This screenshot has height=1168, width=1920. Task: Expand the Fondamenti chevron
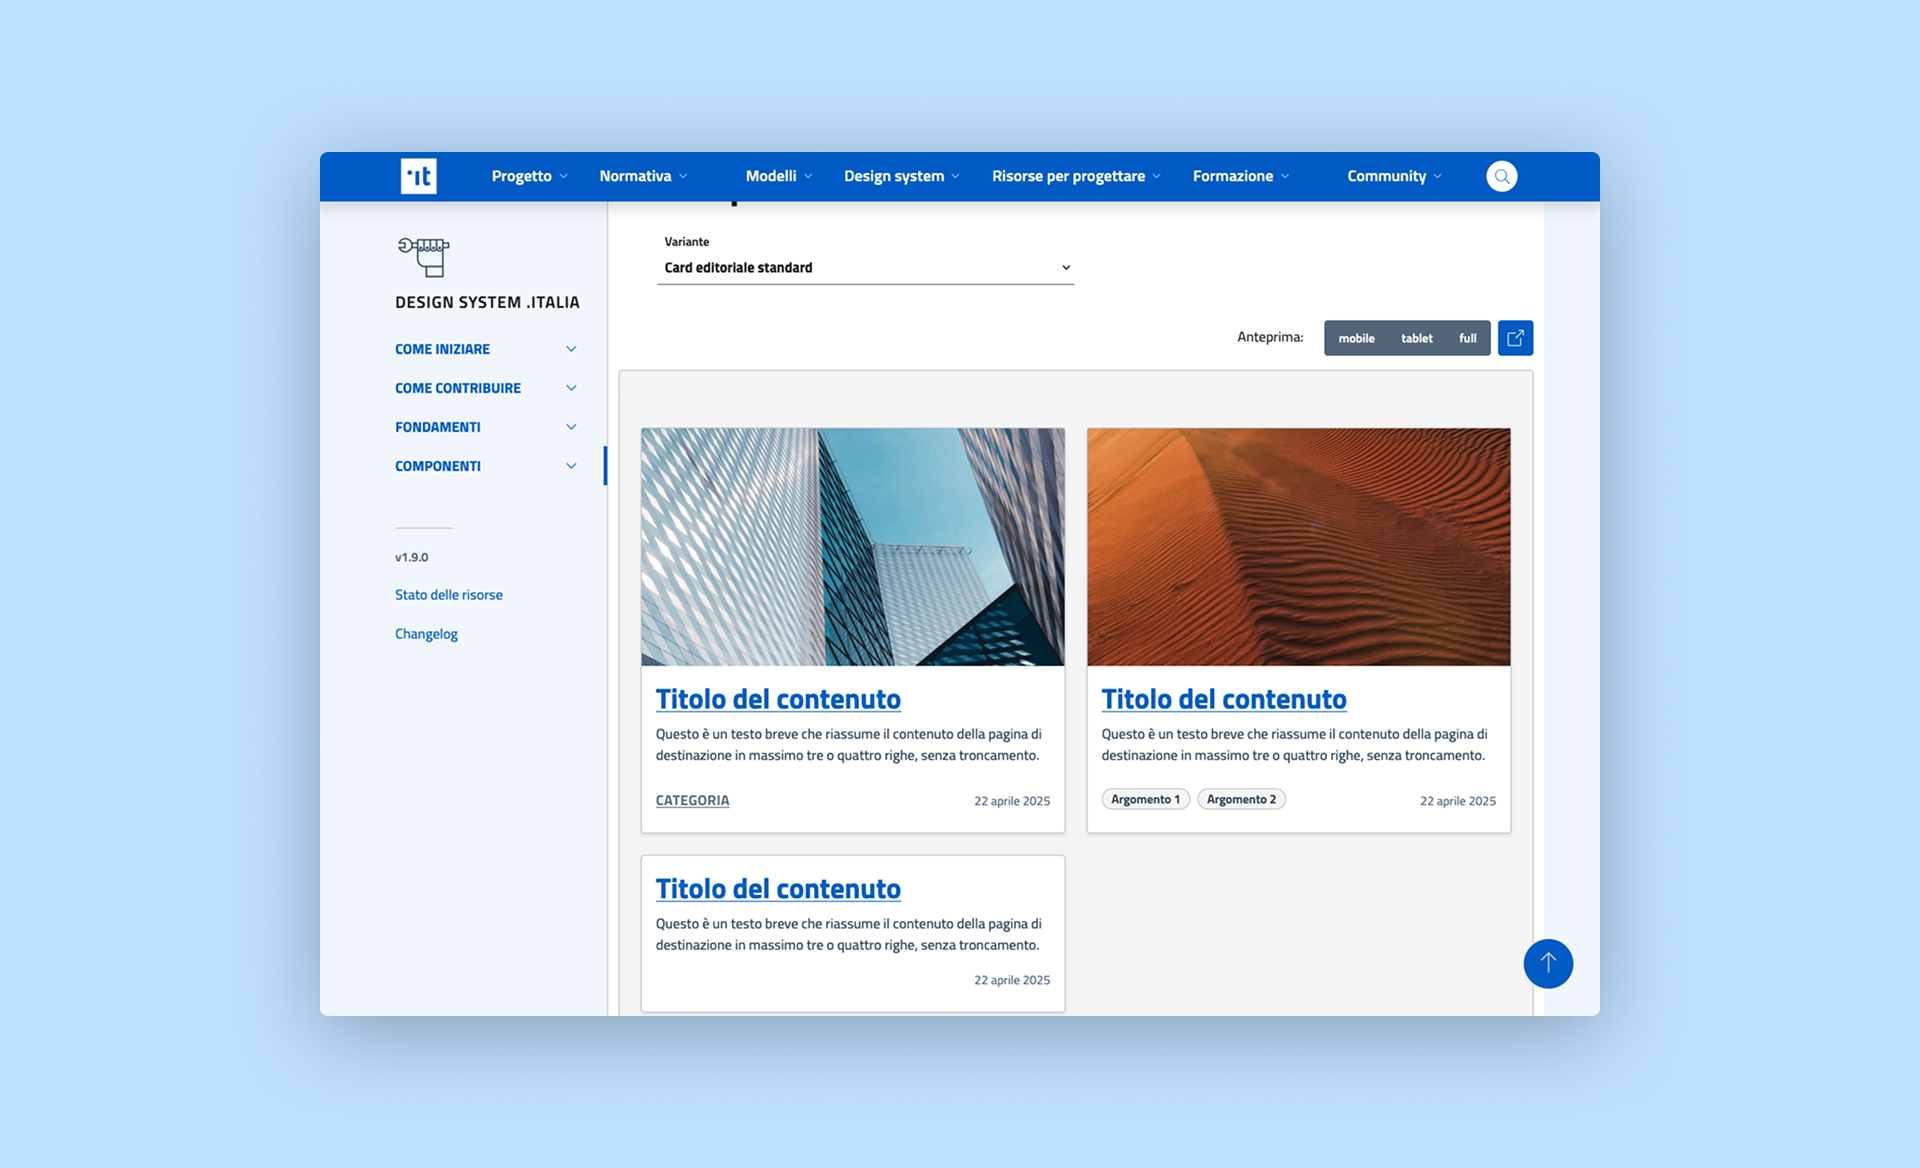point(571,427)
